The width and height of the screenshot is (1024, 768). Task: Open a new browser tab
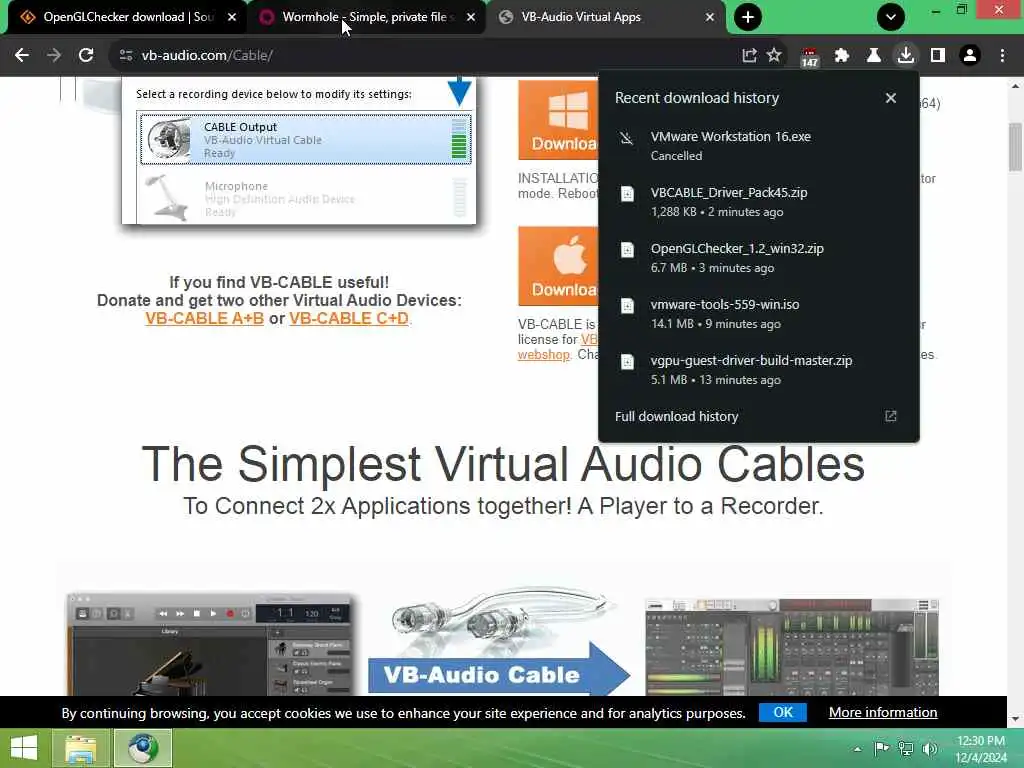point(748,17)
